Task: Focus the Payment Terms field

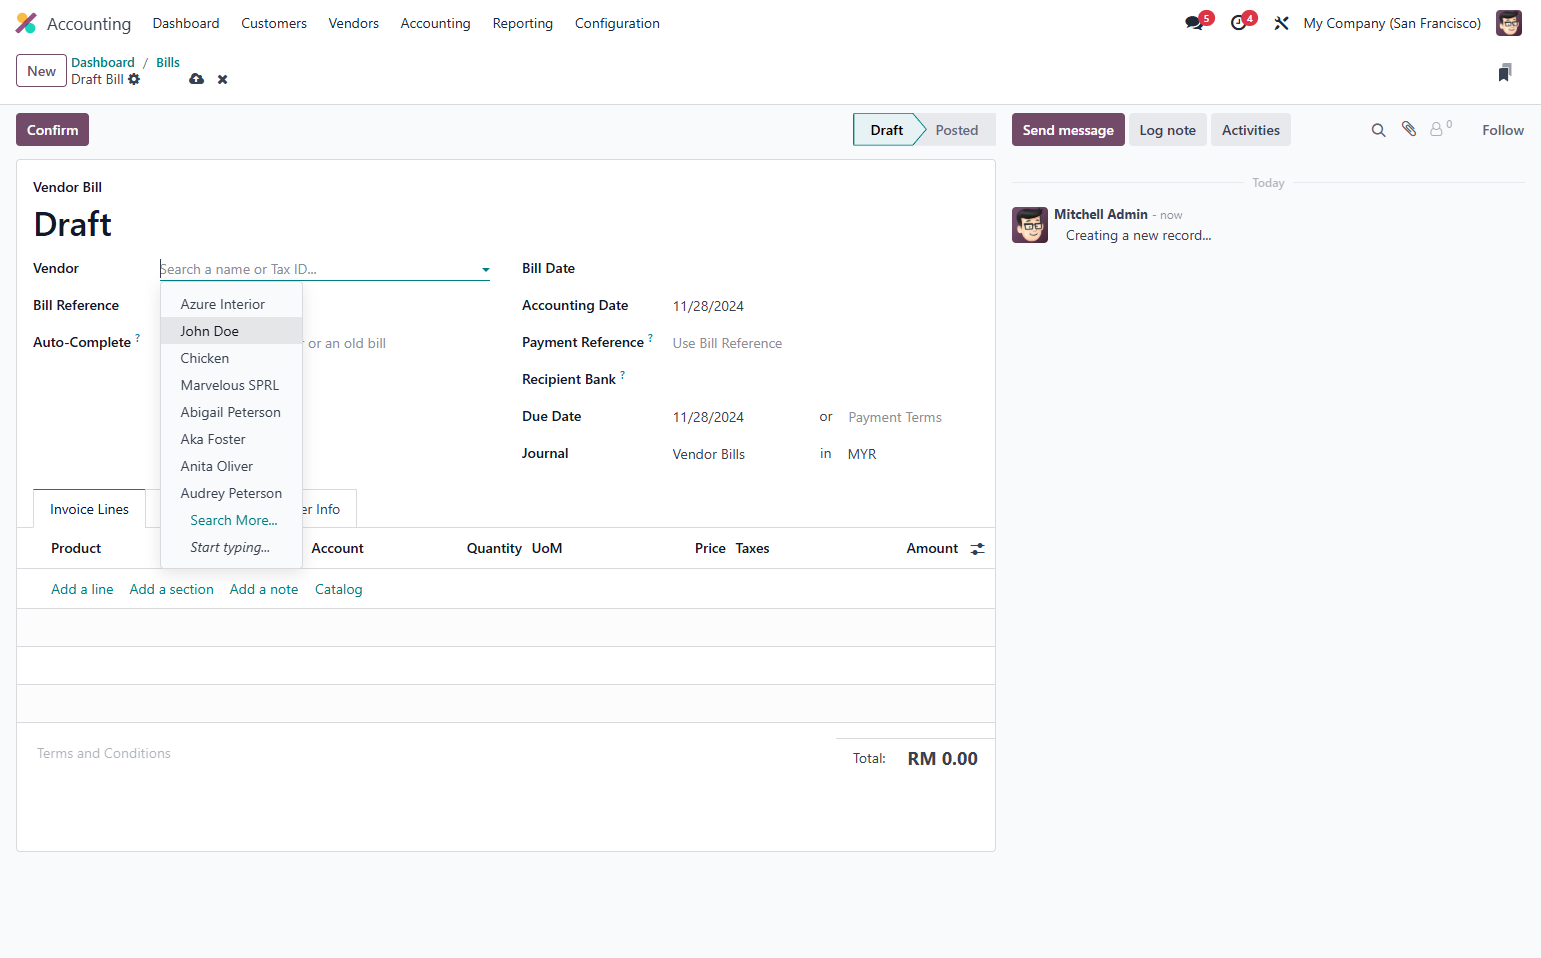Action: pyautogui.click(x=912, y=417)
